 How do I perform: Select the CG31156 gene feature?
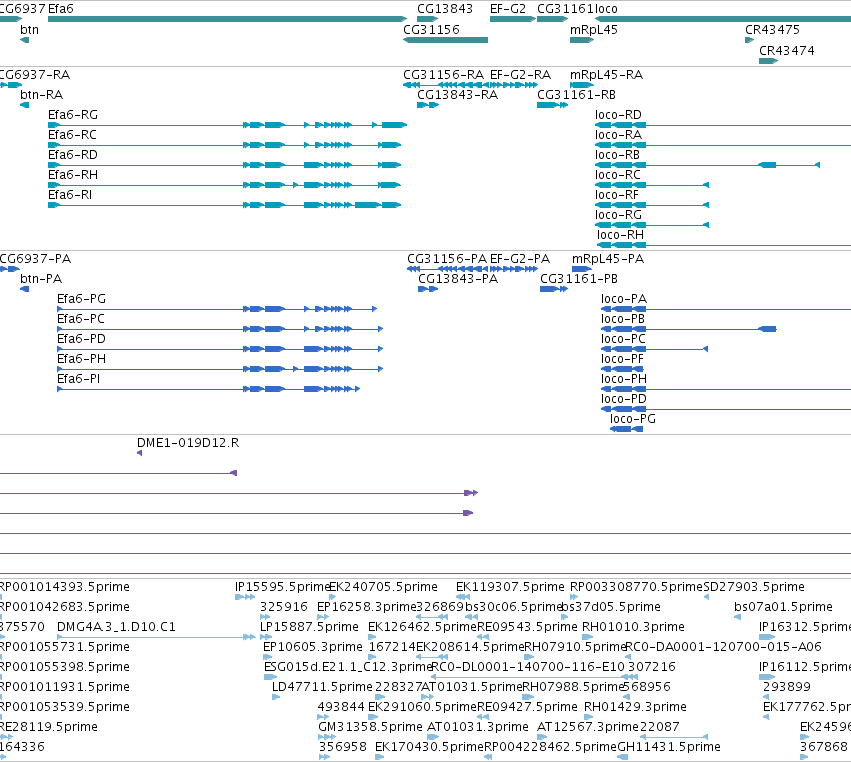pos(446,40)
